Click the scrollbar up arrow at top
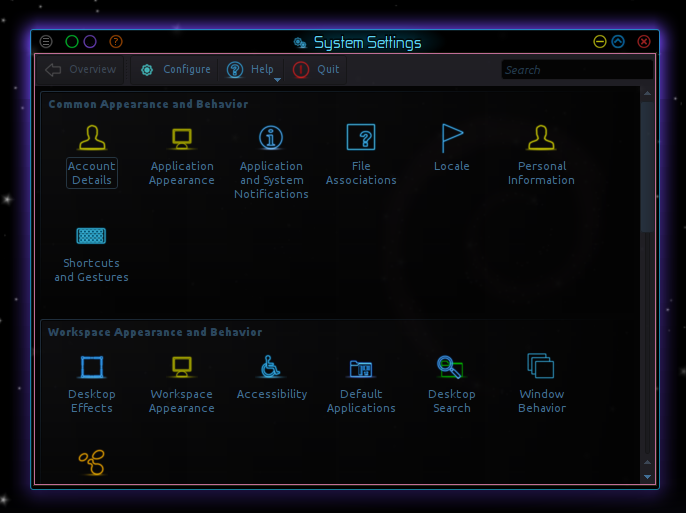 pos(648,93)
